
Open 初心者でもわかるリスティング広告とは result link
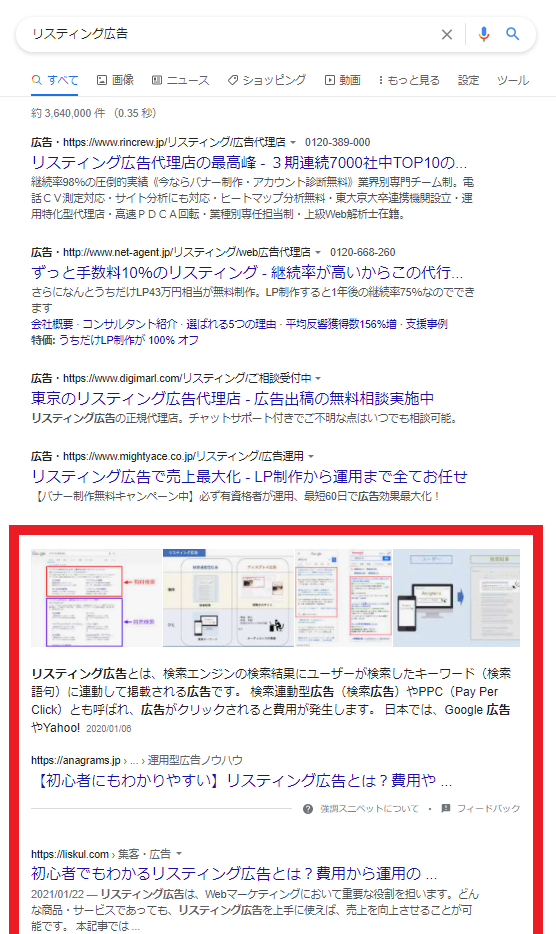[234, 874]
